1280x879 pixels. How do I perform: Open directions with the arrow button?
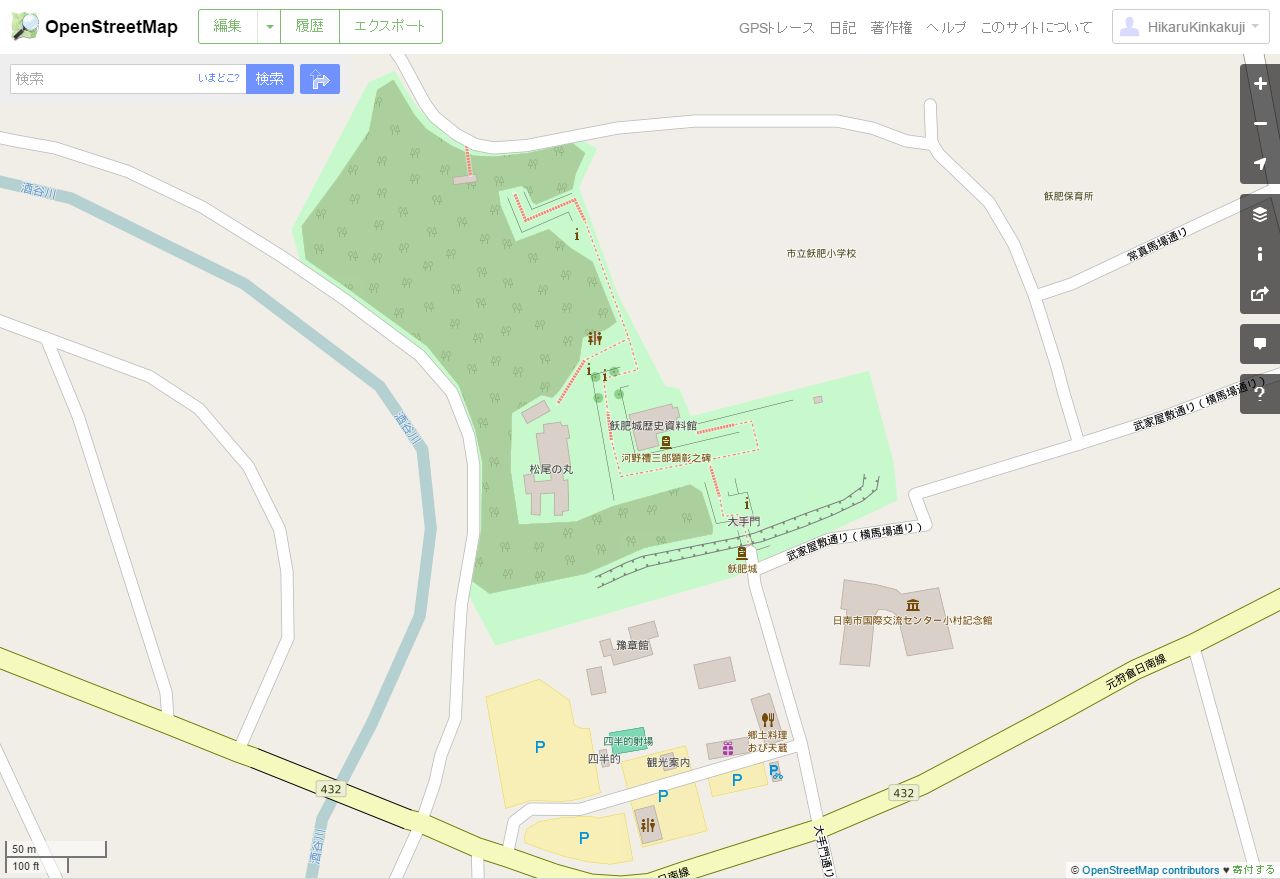320,79
